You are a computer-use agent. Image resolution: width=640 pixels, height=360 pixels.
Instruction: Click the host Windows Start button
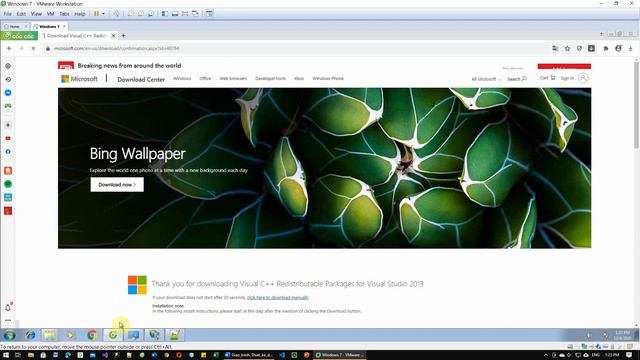(5, 355)
